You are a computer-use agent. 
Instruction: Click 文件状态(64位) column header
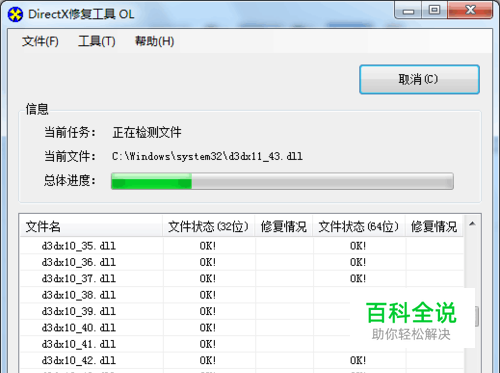point(359,227)
